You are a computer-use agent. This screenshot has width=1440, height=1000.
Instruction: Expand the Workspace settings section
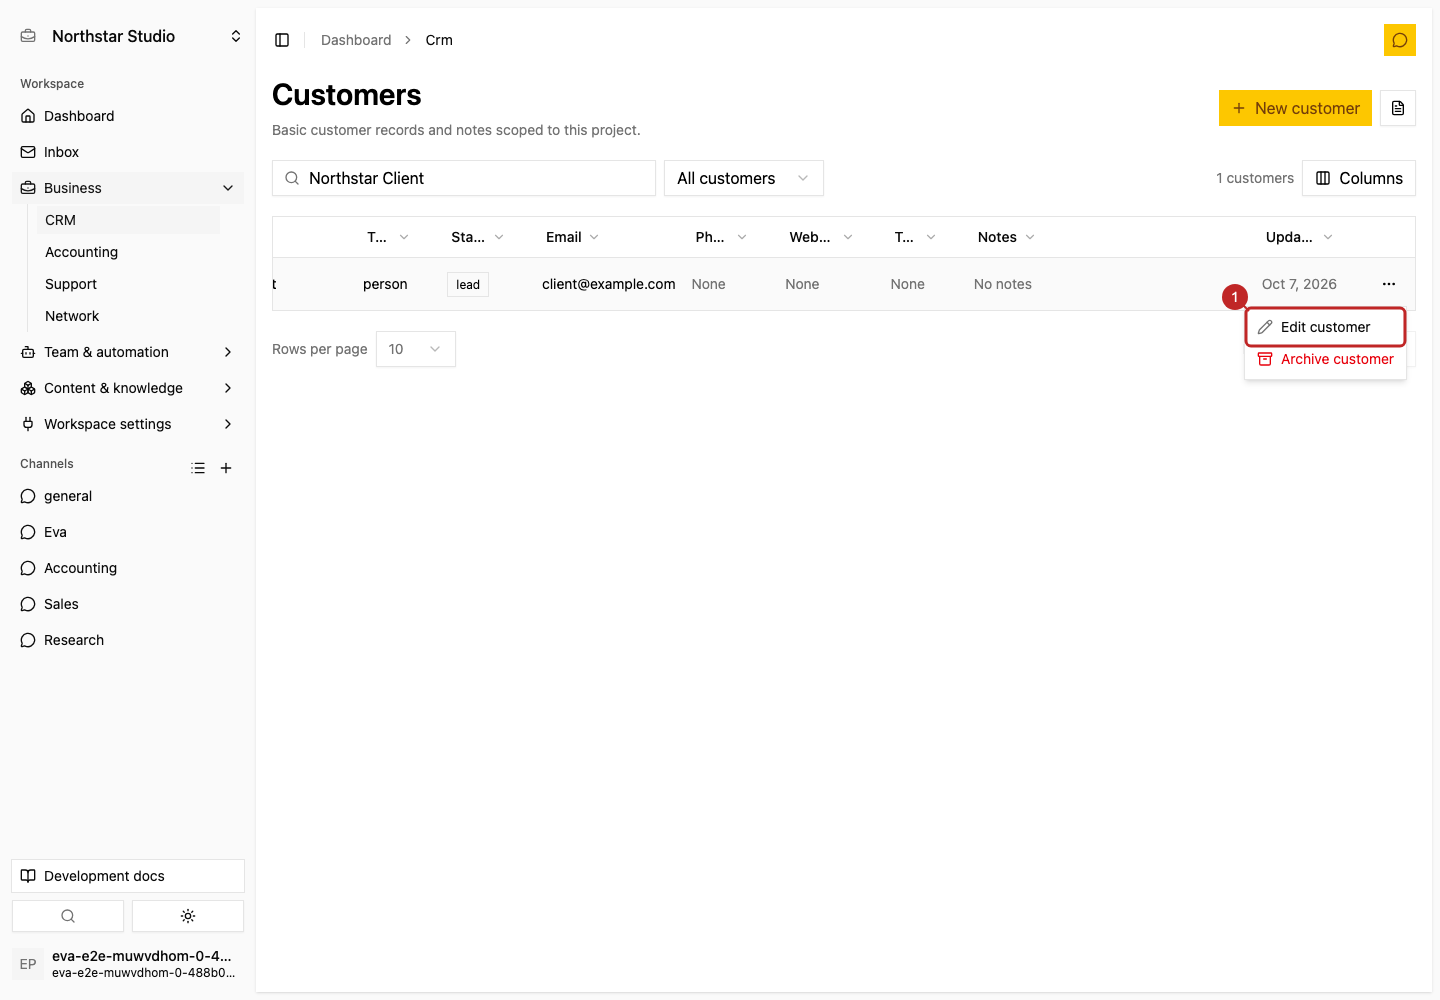pos(128,424)
